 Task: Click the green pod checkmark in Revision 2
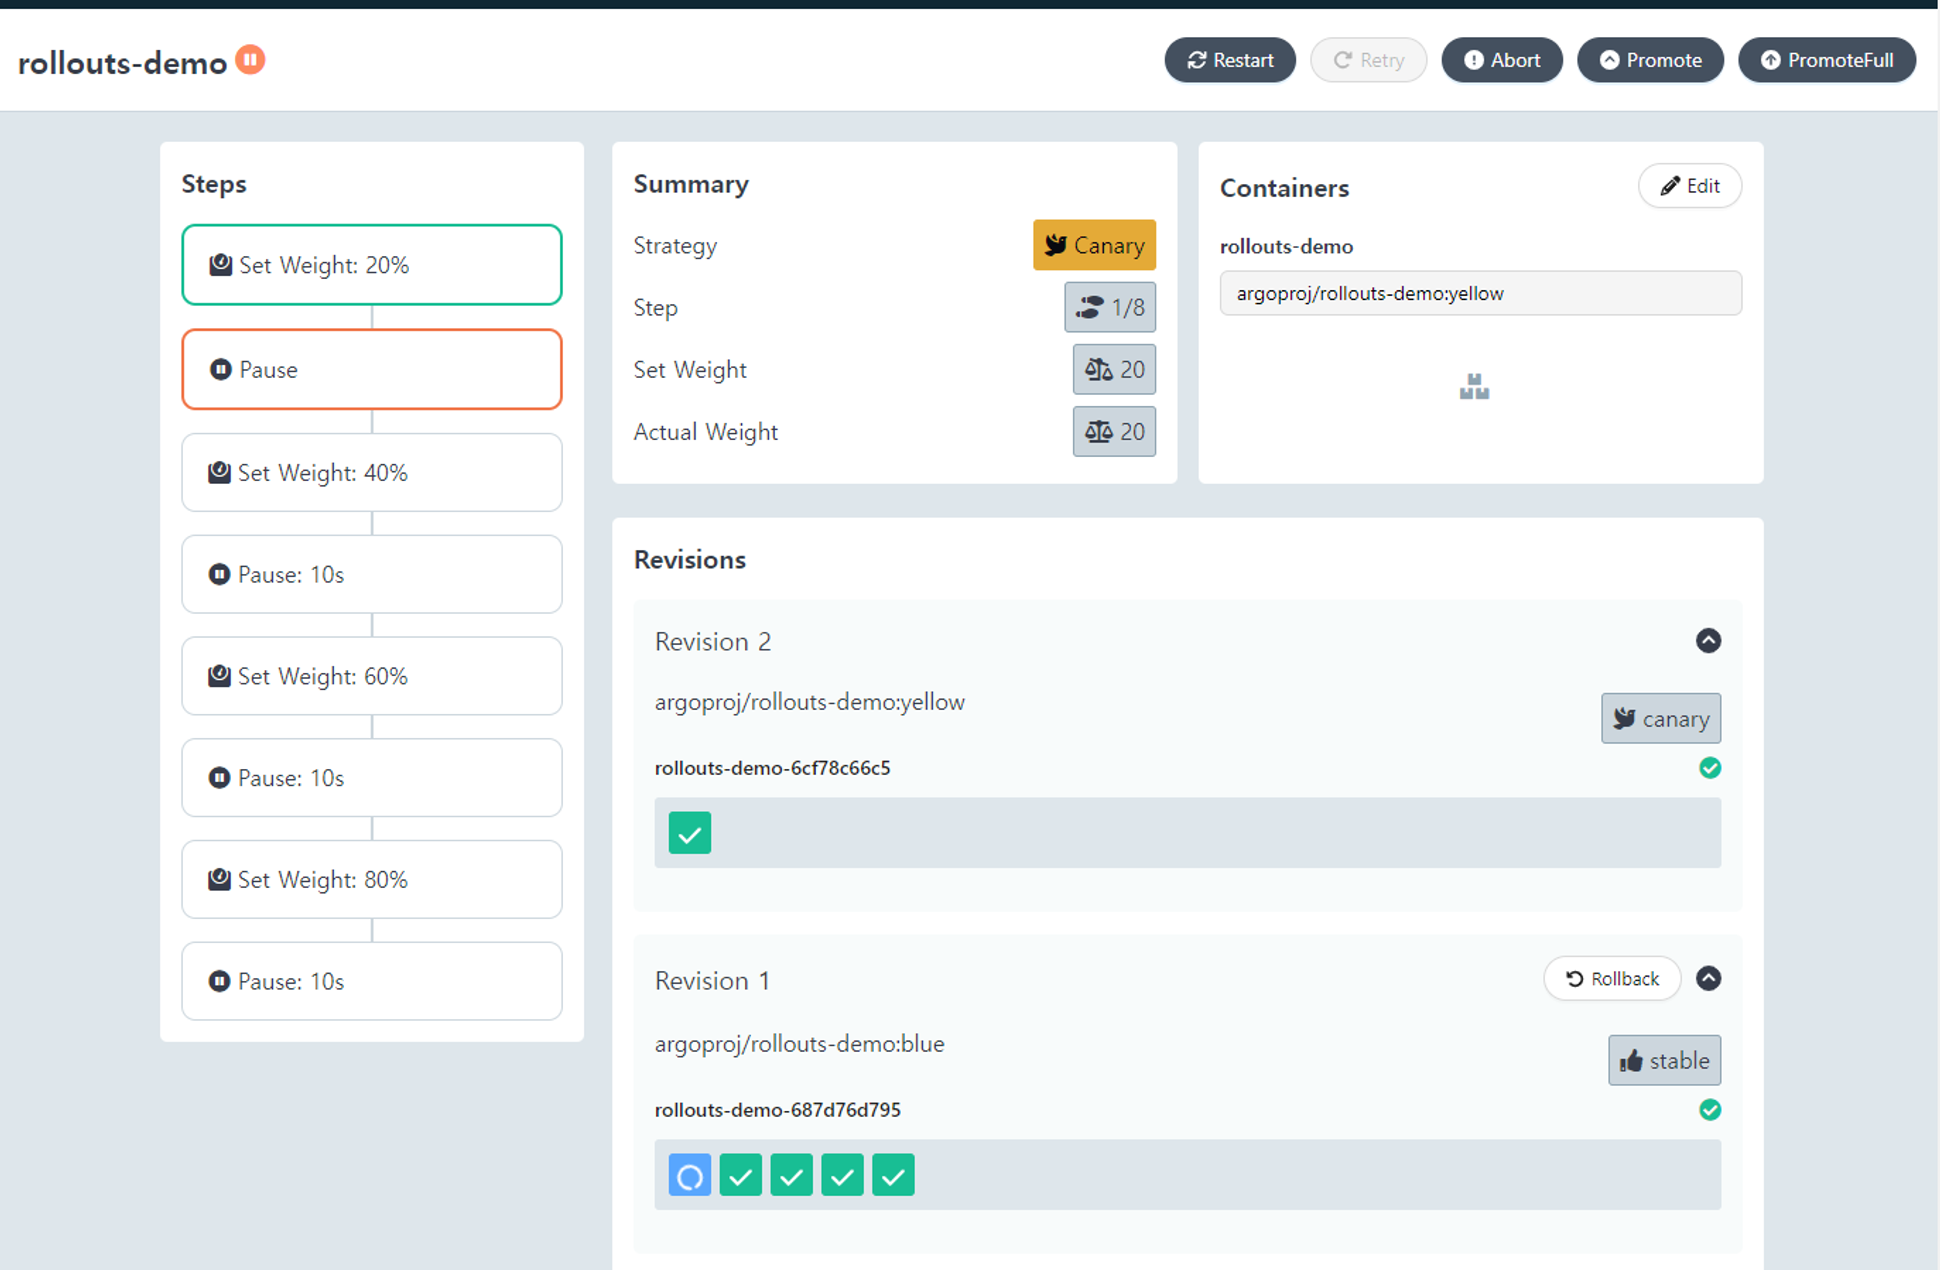pyautogui.click(x=690, y=833)
